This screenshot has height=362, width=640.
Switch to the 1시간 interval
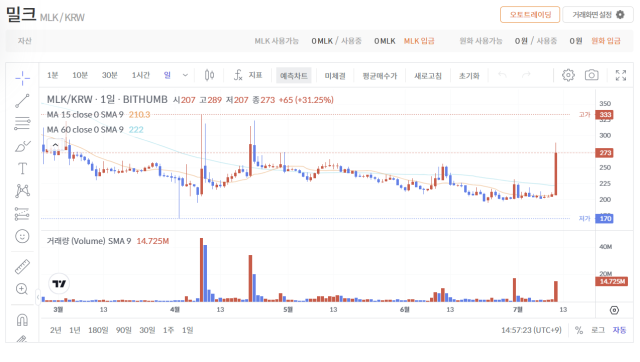[140, 75]
